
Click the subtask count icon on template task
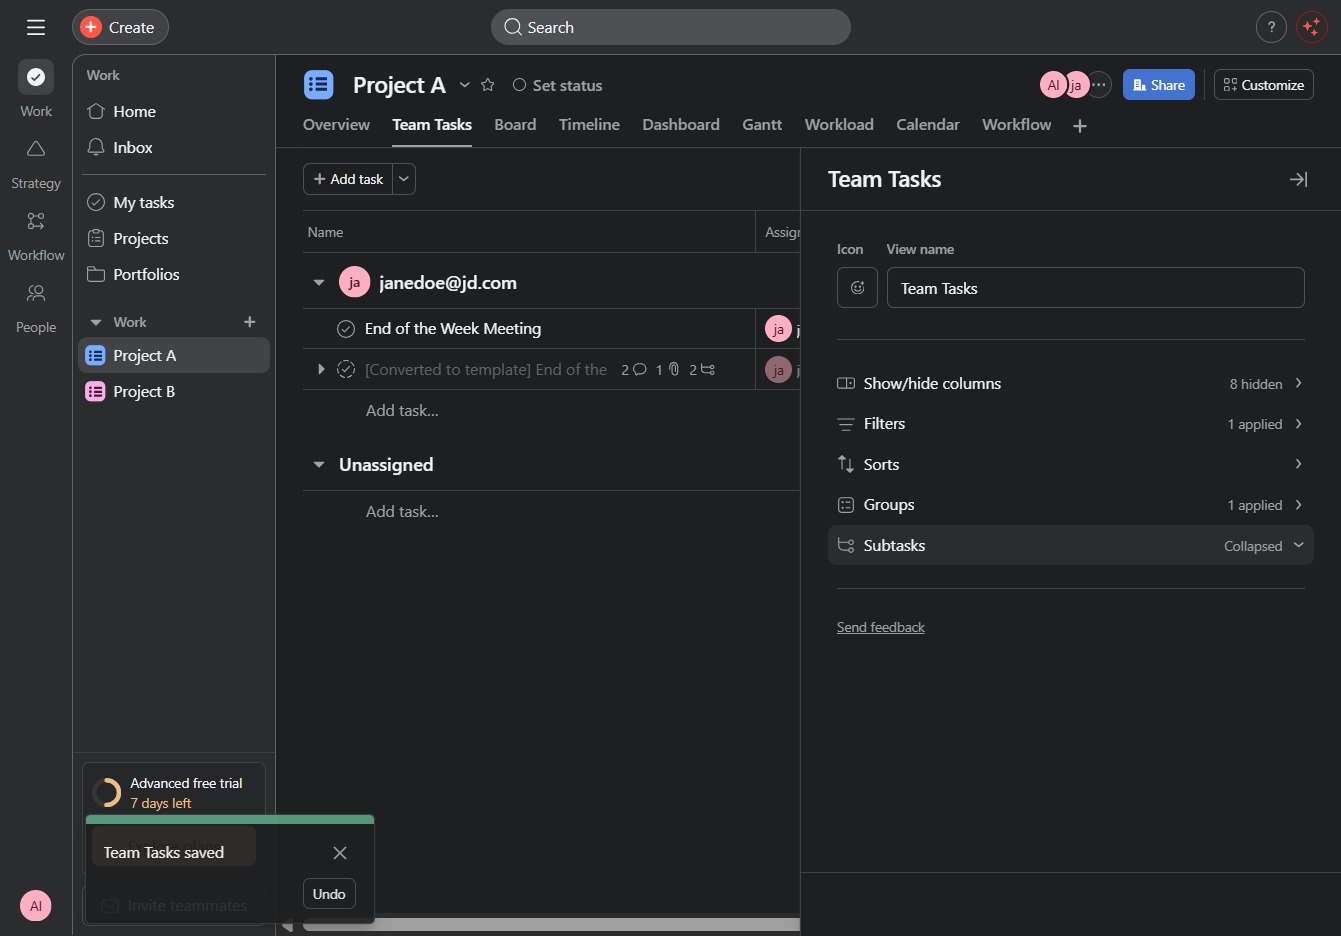702,370
